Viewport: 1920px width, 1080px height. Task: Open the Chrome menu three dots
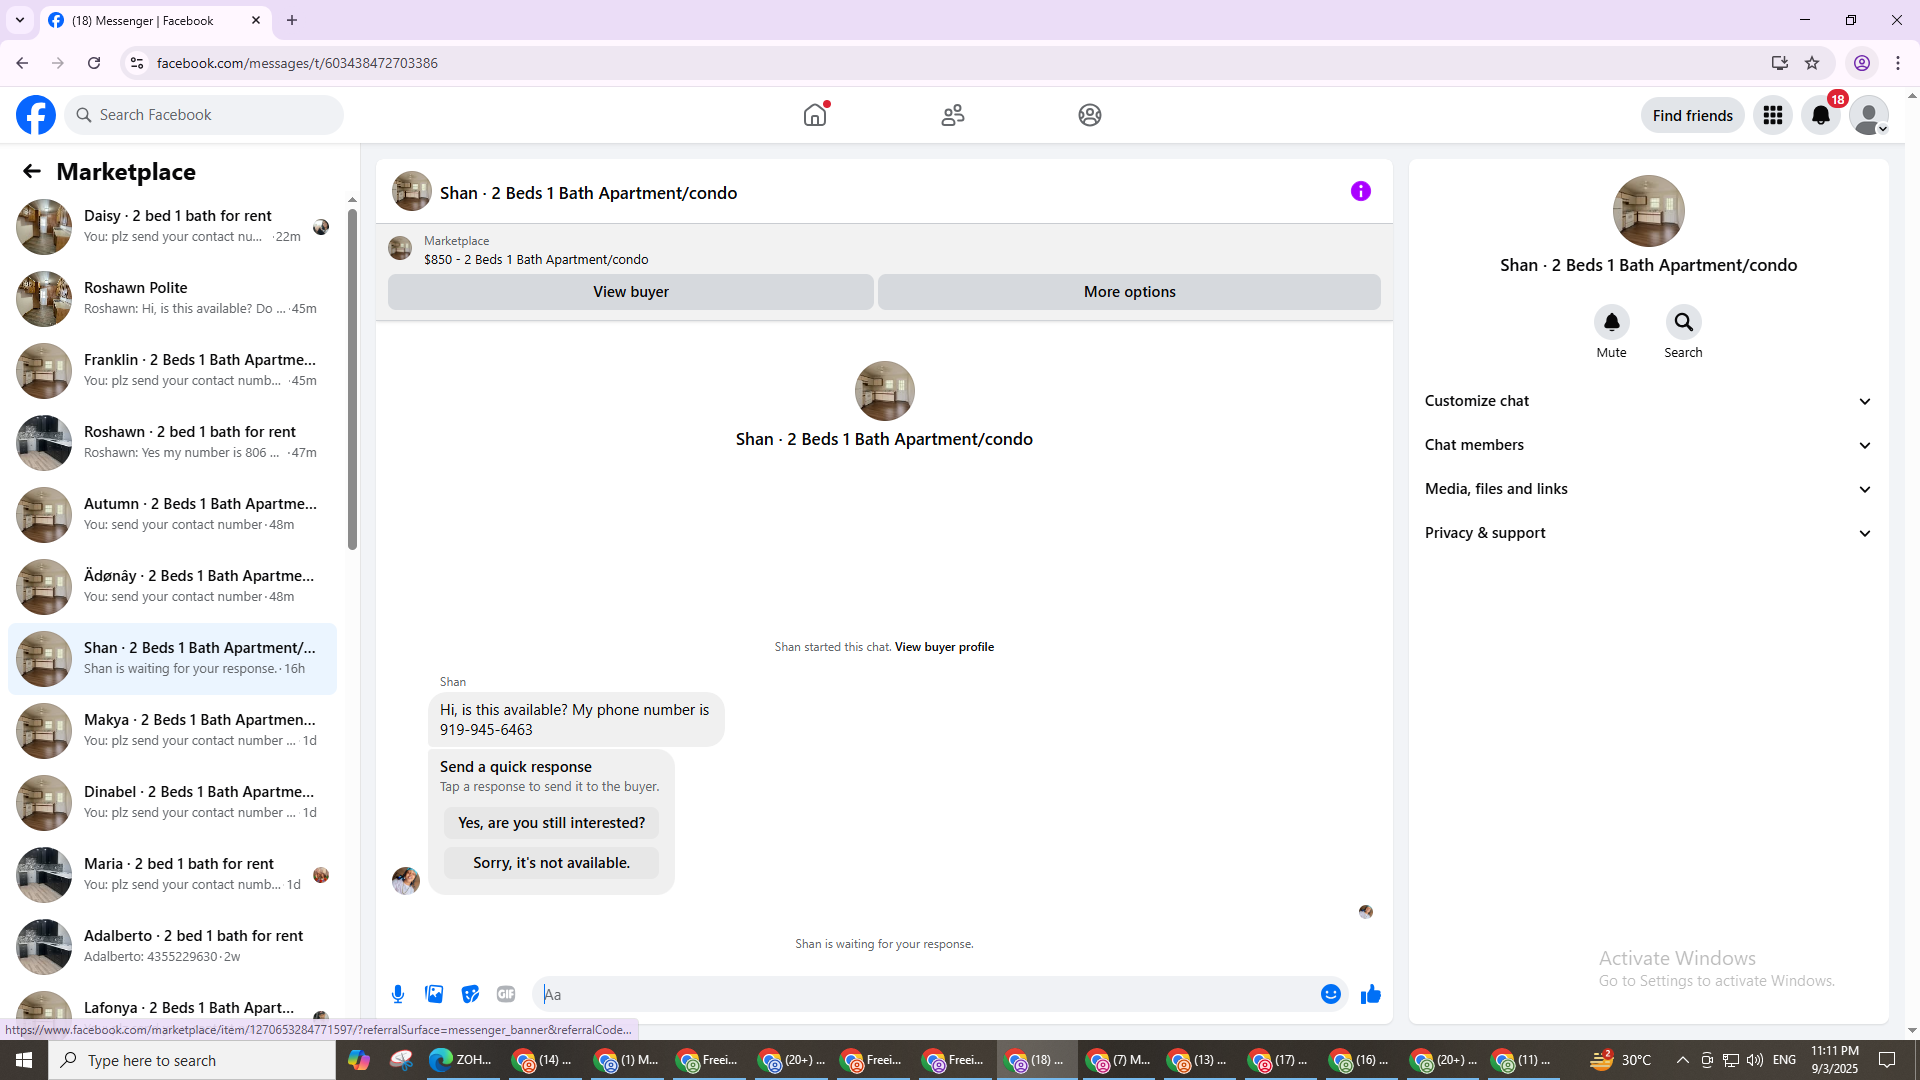(x=1898, y=63)
